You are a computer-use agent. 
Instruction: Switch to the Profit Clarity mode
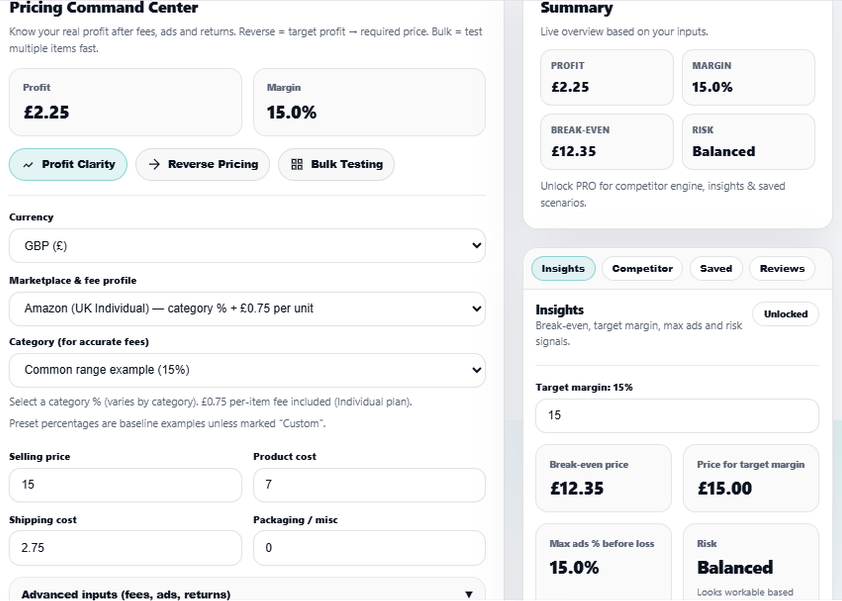click(68, 164)
